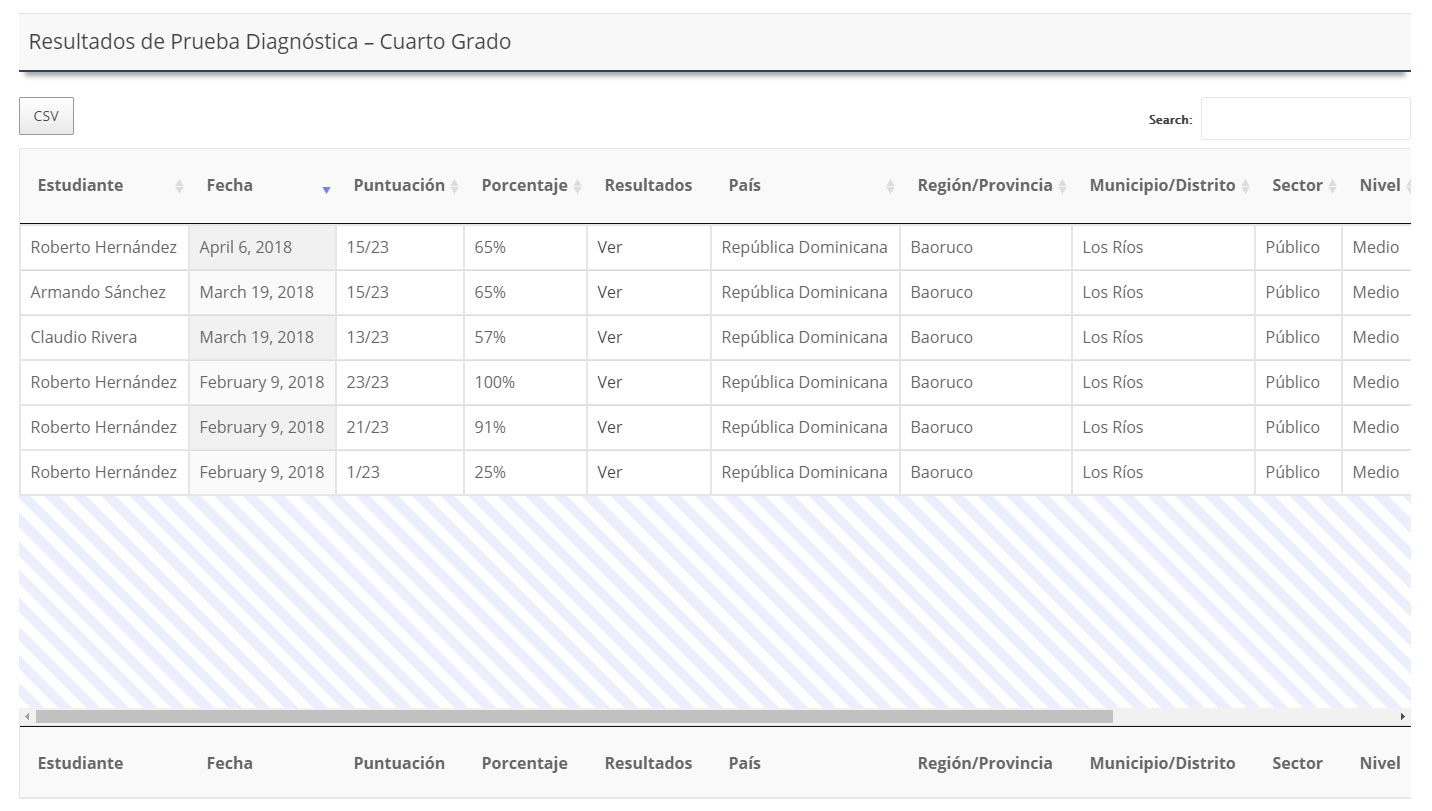Sort País column with arrow icon
The height and width of the screenshot is (811, 1432).
point(890,187)
